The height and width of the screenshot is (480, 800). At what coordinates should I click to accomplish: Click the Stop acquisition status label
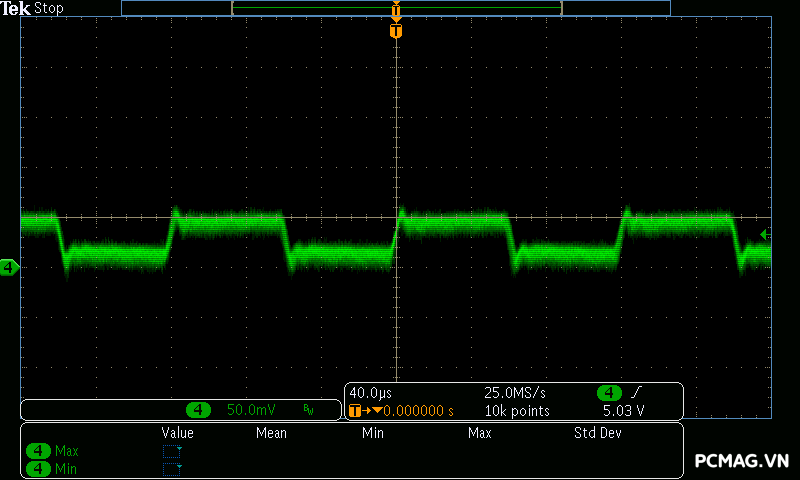[x=48, y=9]
